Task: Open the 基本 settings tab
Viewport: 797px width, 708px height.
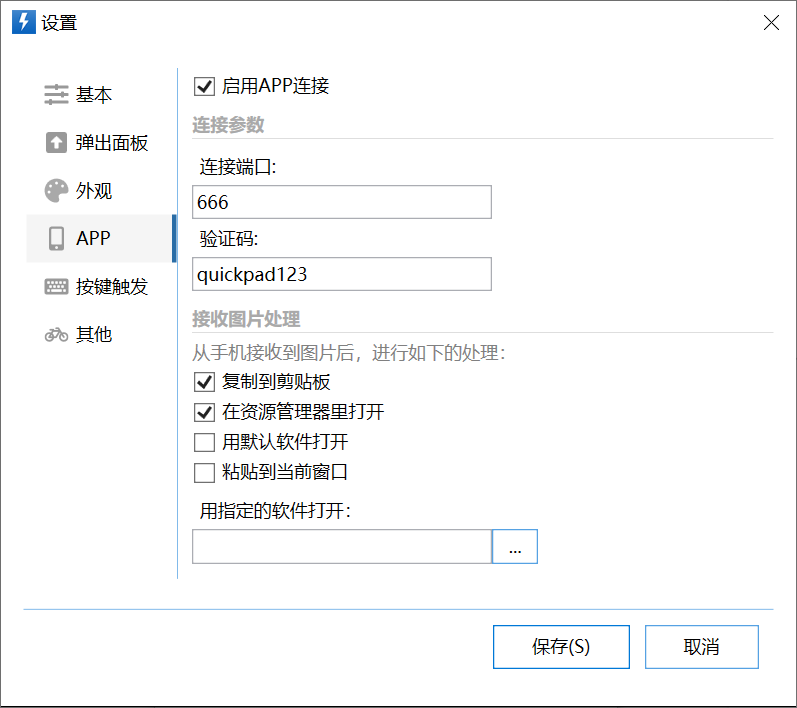Action: (x=94, y=95)
